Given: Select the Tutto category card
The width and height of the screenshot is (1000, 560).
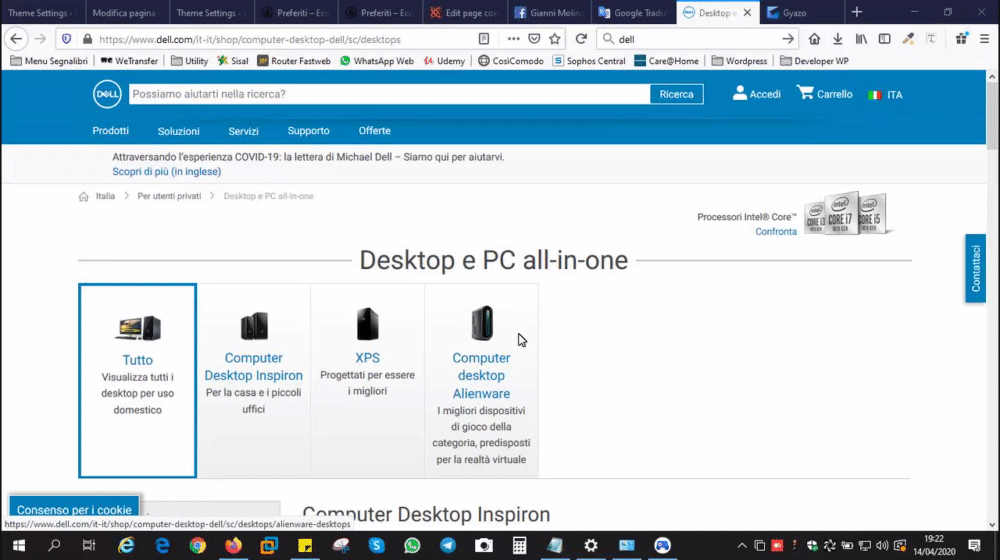Looking at the screenshot, I should pyautogui.click(x=138, y=381).
